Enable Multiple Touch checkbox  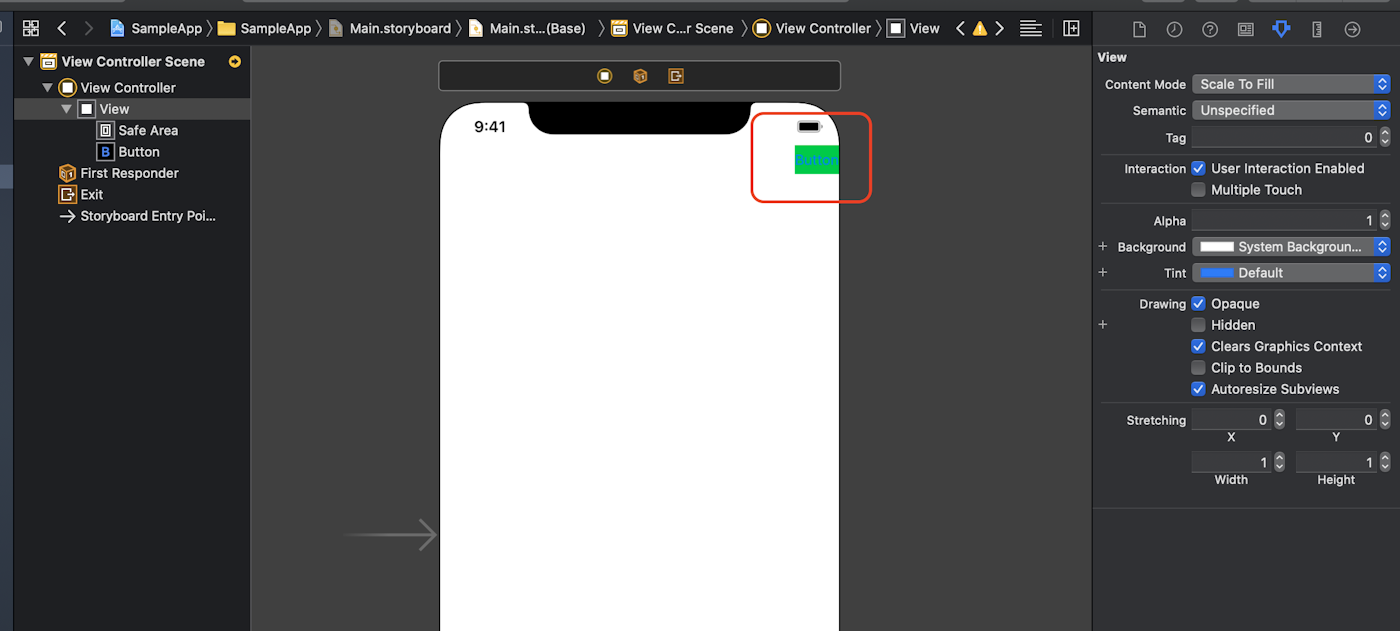pyautogui.click(x=1198, y=190)
